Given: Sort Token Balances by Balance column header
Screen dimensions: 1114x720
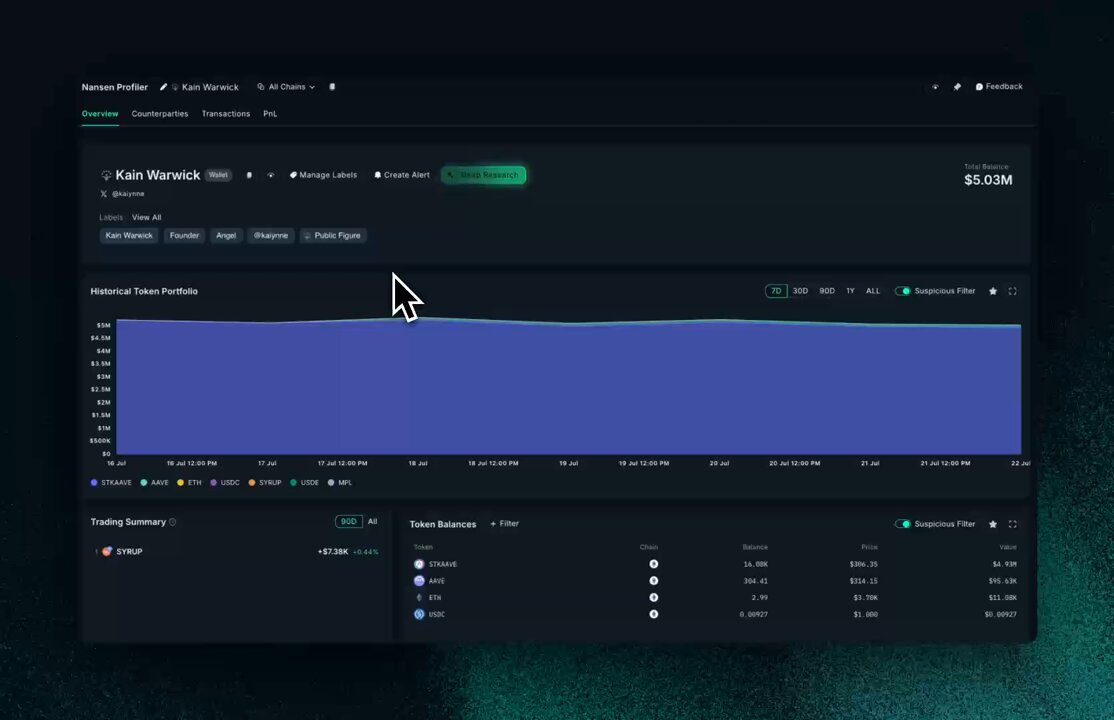Looking at the screenshot, I should click(x=755, y=547).
